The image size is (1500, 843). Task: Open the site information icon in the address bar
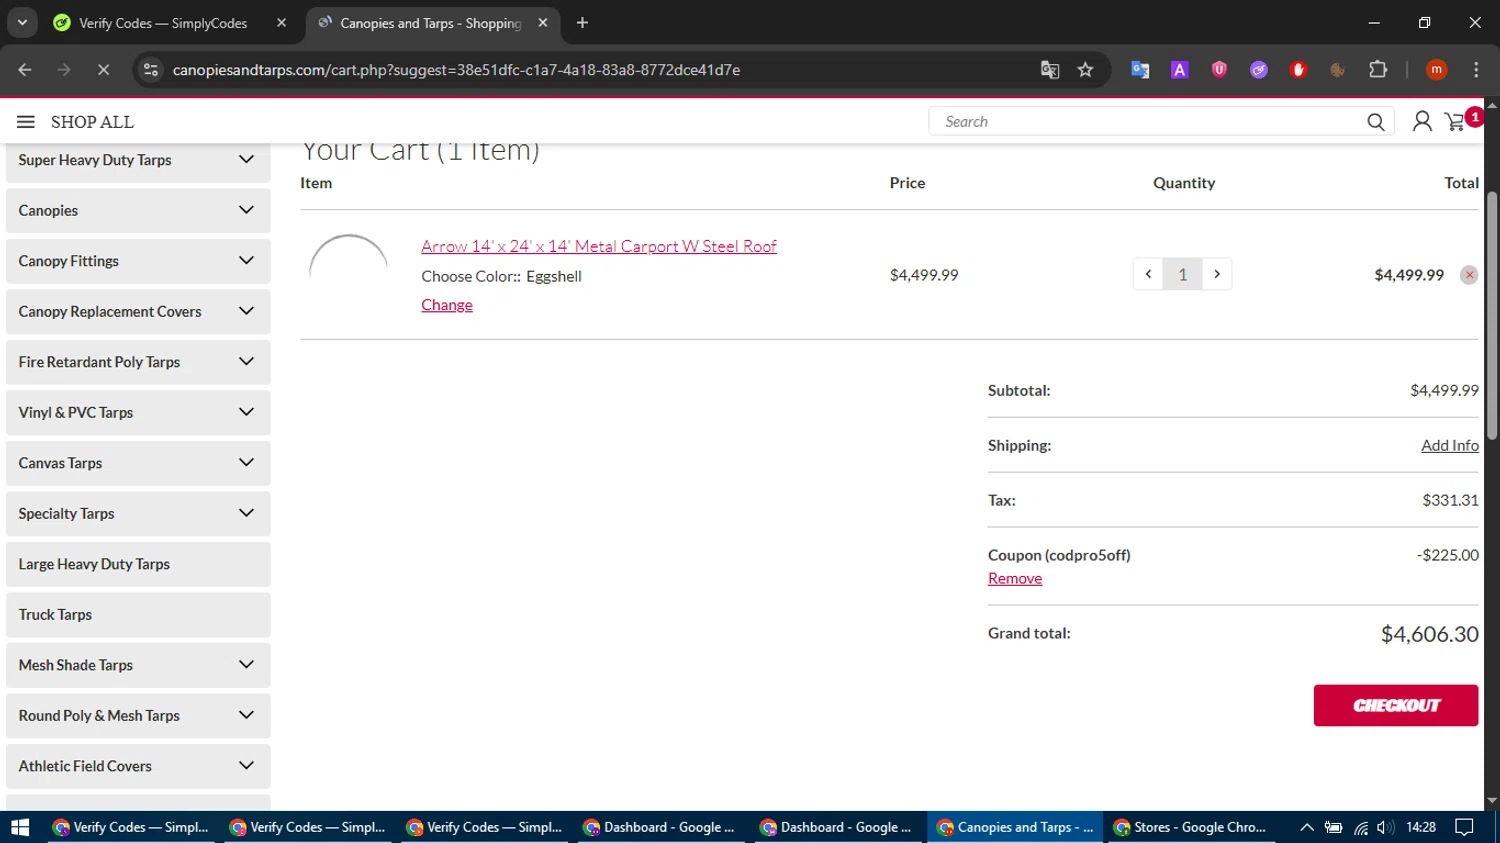[x=151, y=70]
